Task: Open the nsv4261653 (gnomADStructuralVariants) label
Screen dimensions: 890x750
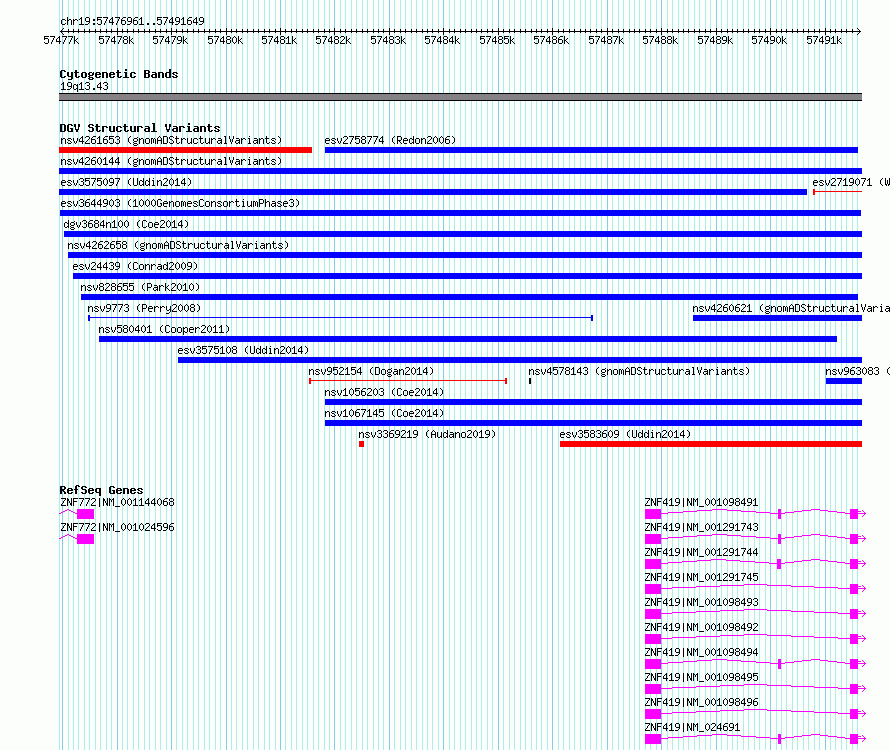Action: coord(171,140)
